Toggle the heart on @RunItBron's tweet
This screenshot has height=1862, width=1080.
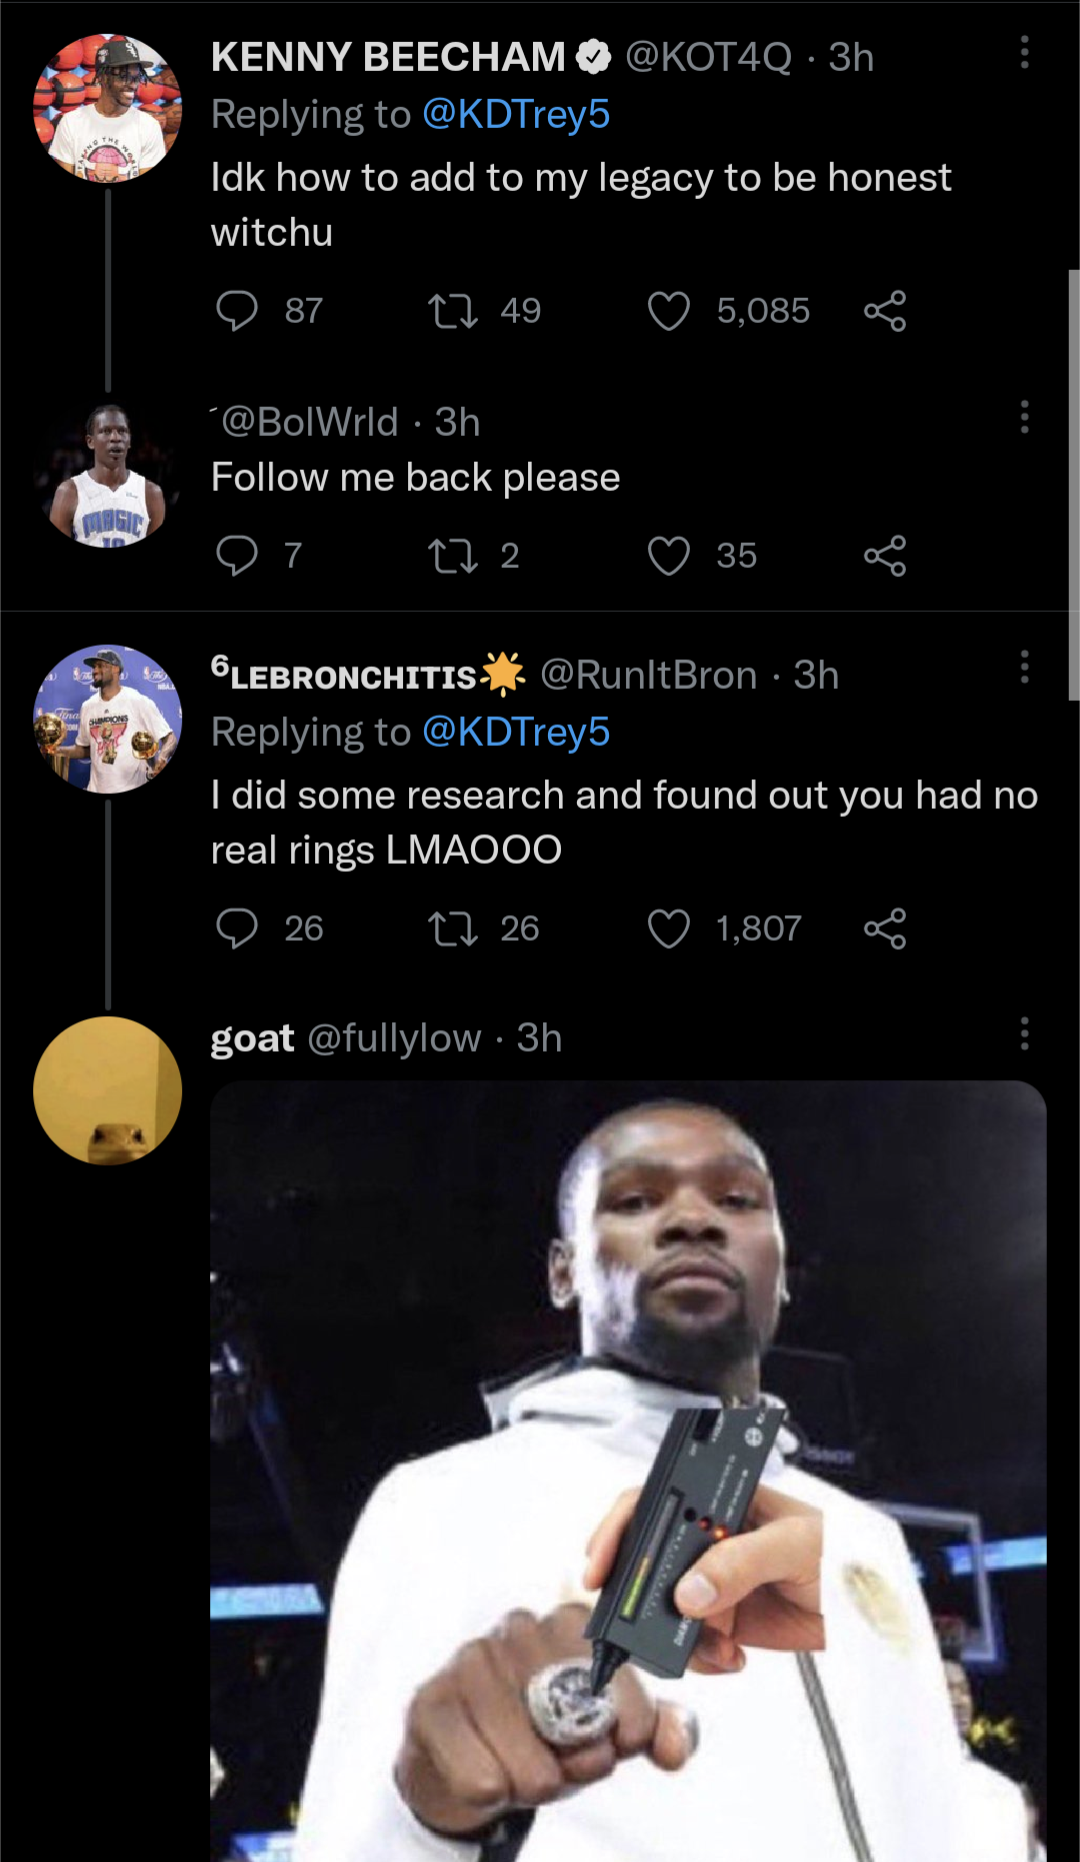click(x=669, y=928)
